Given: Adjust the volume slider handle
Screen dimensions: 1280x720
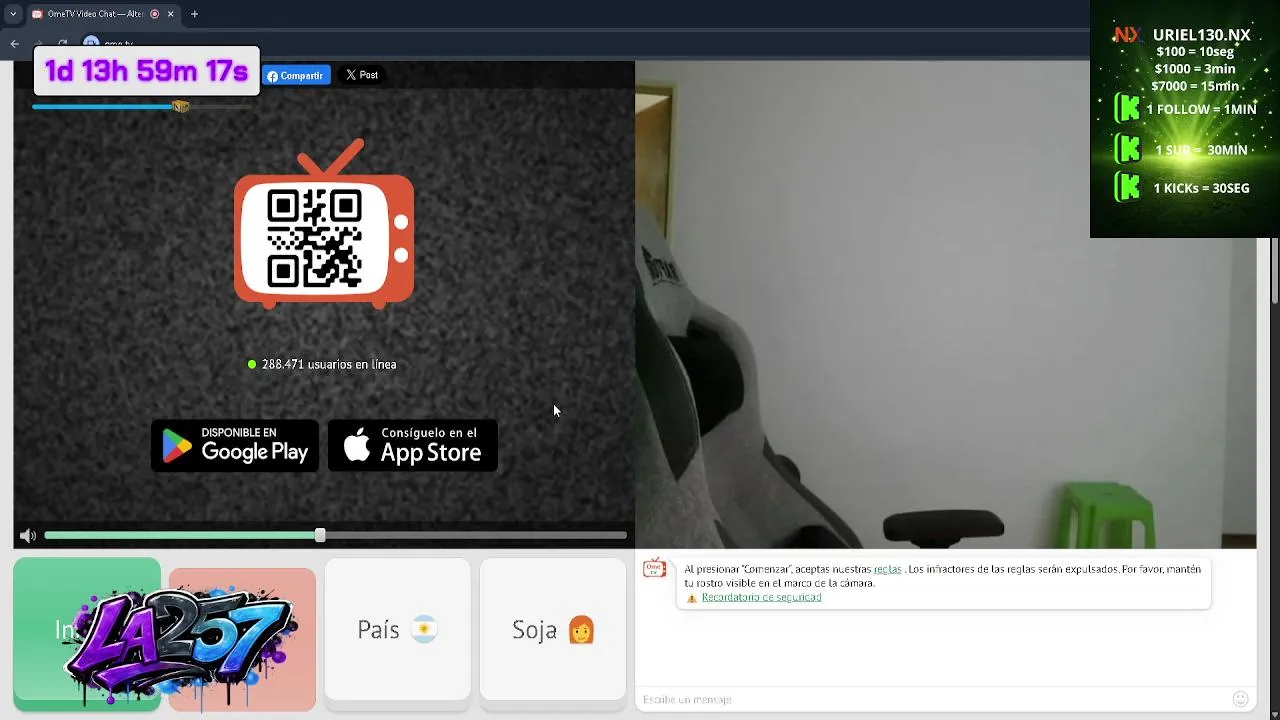Looking at the screenshot, I should tap(320, 536).
